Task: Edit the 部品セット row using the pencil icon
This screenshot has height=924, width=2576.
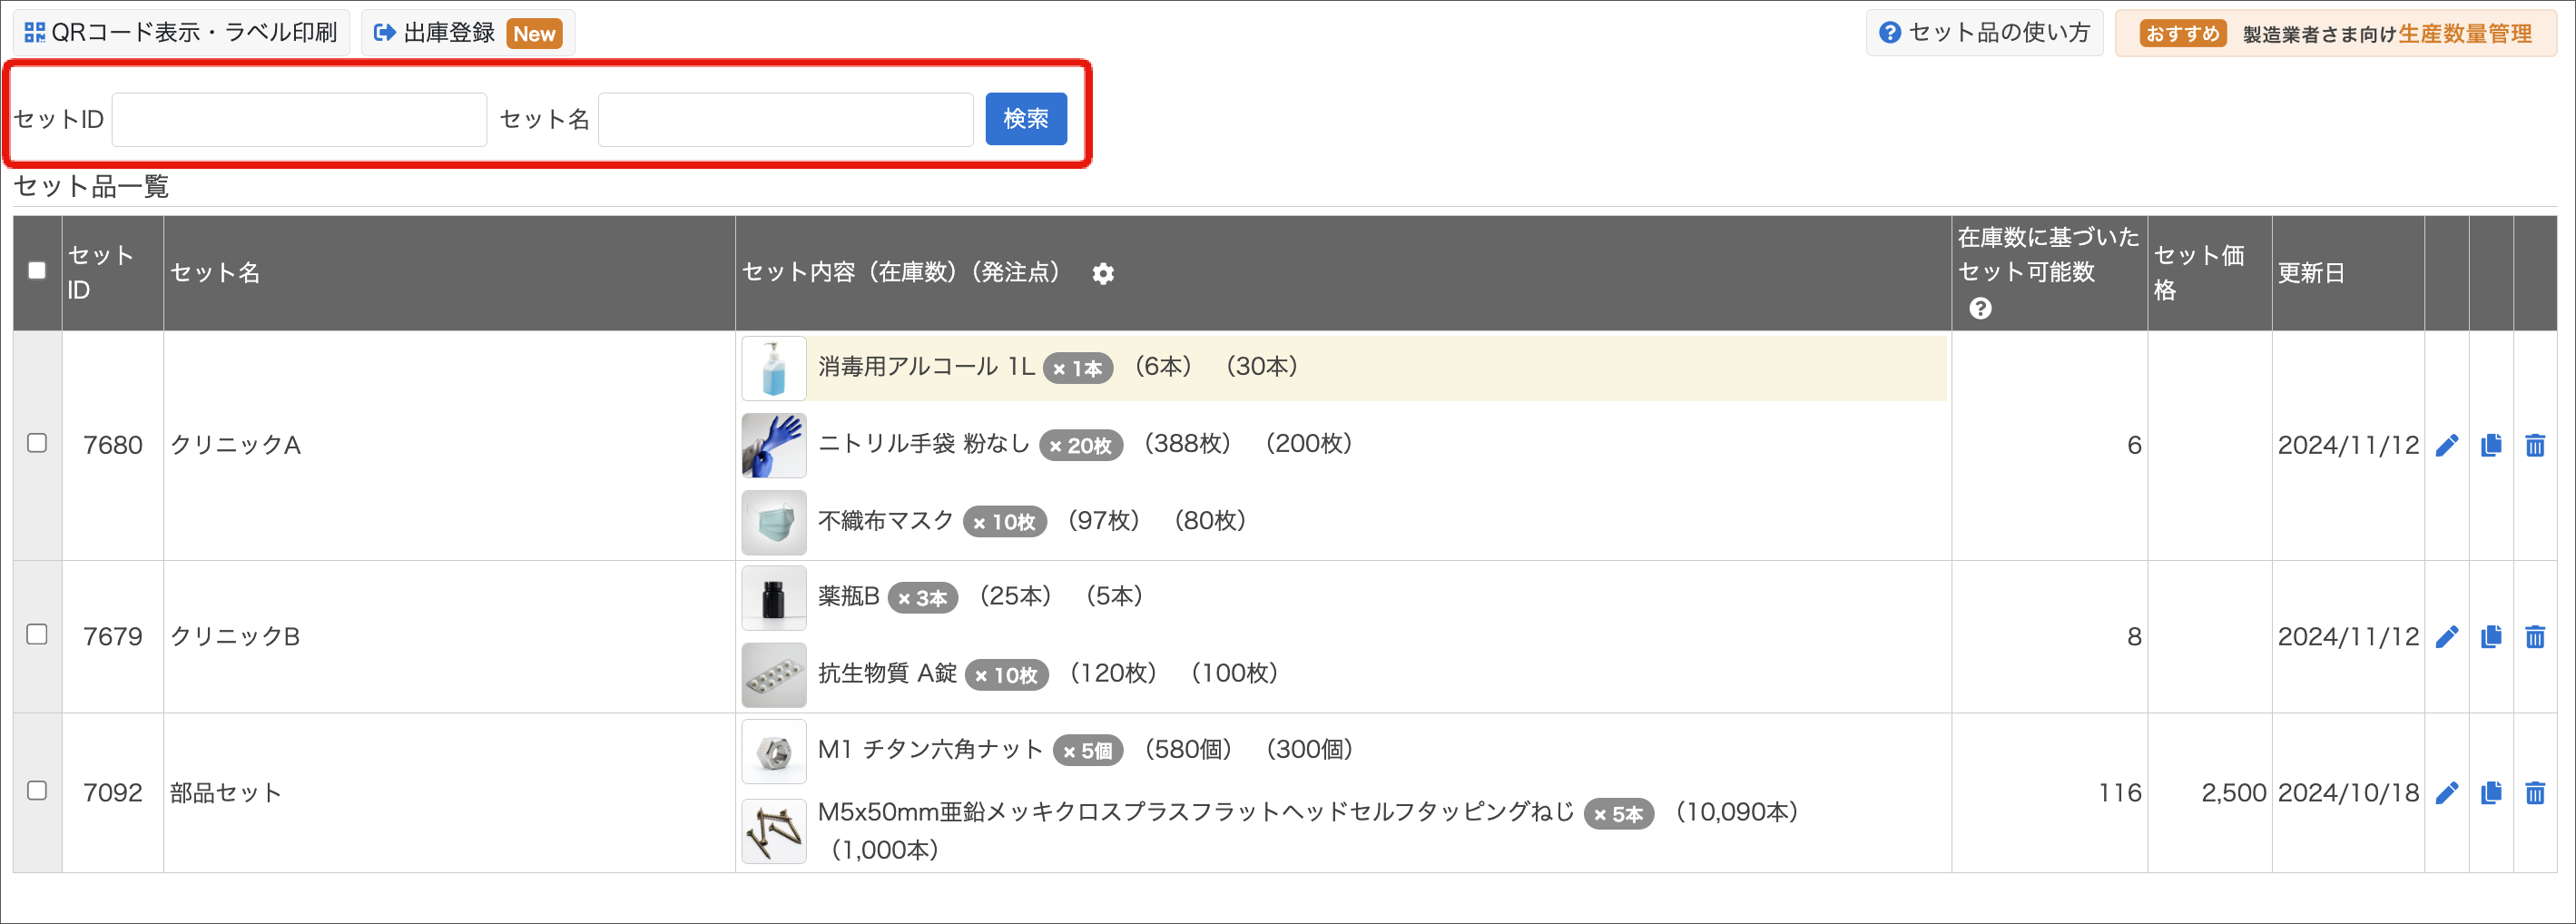Action: click(2447, 792)
